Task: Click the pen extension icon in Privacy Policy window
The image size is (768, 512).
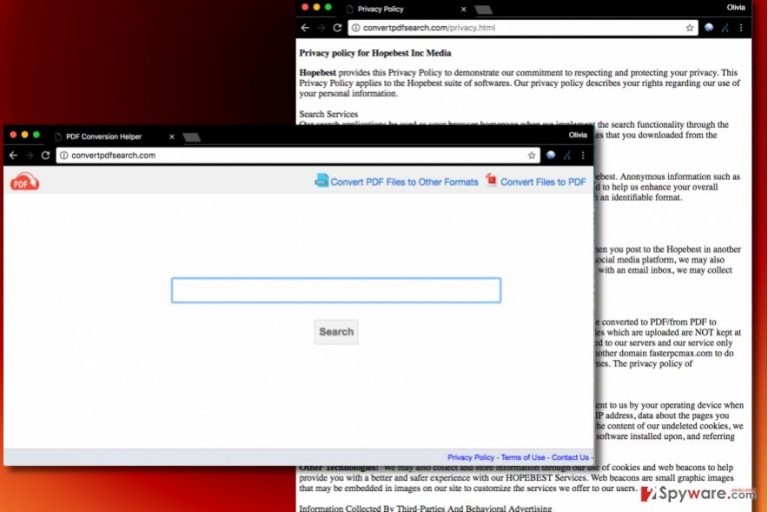Action: click(725, 28)
